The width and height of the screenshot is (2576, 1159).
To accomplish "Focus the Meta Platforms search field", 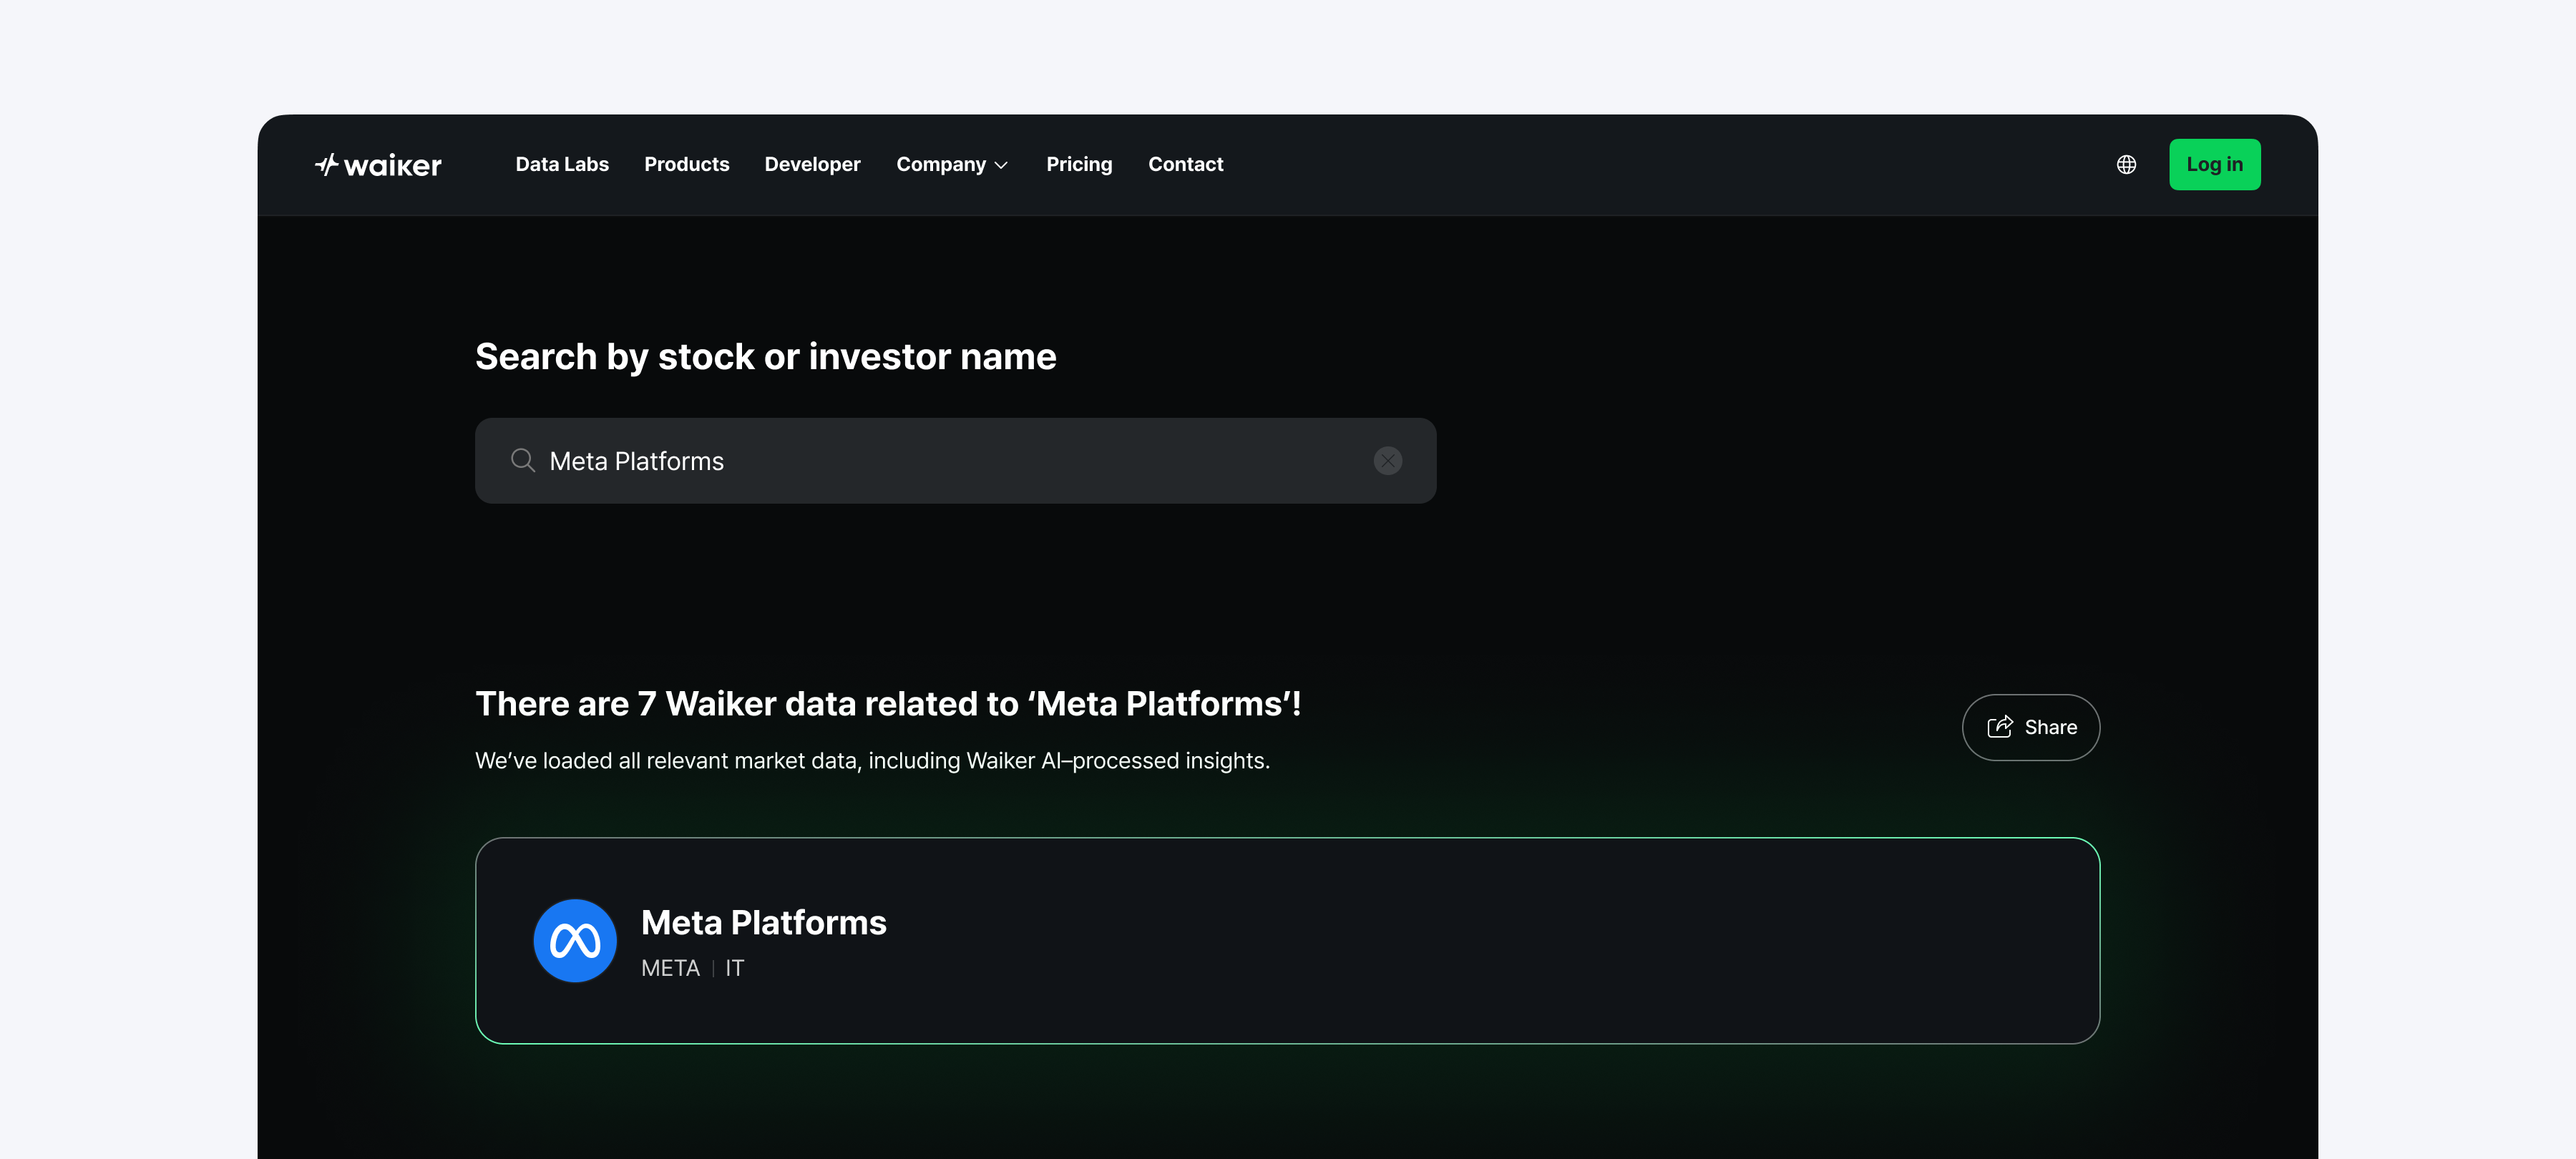I will pyautogui.click(x=955, y=460).
